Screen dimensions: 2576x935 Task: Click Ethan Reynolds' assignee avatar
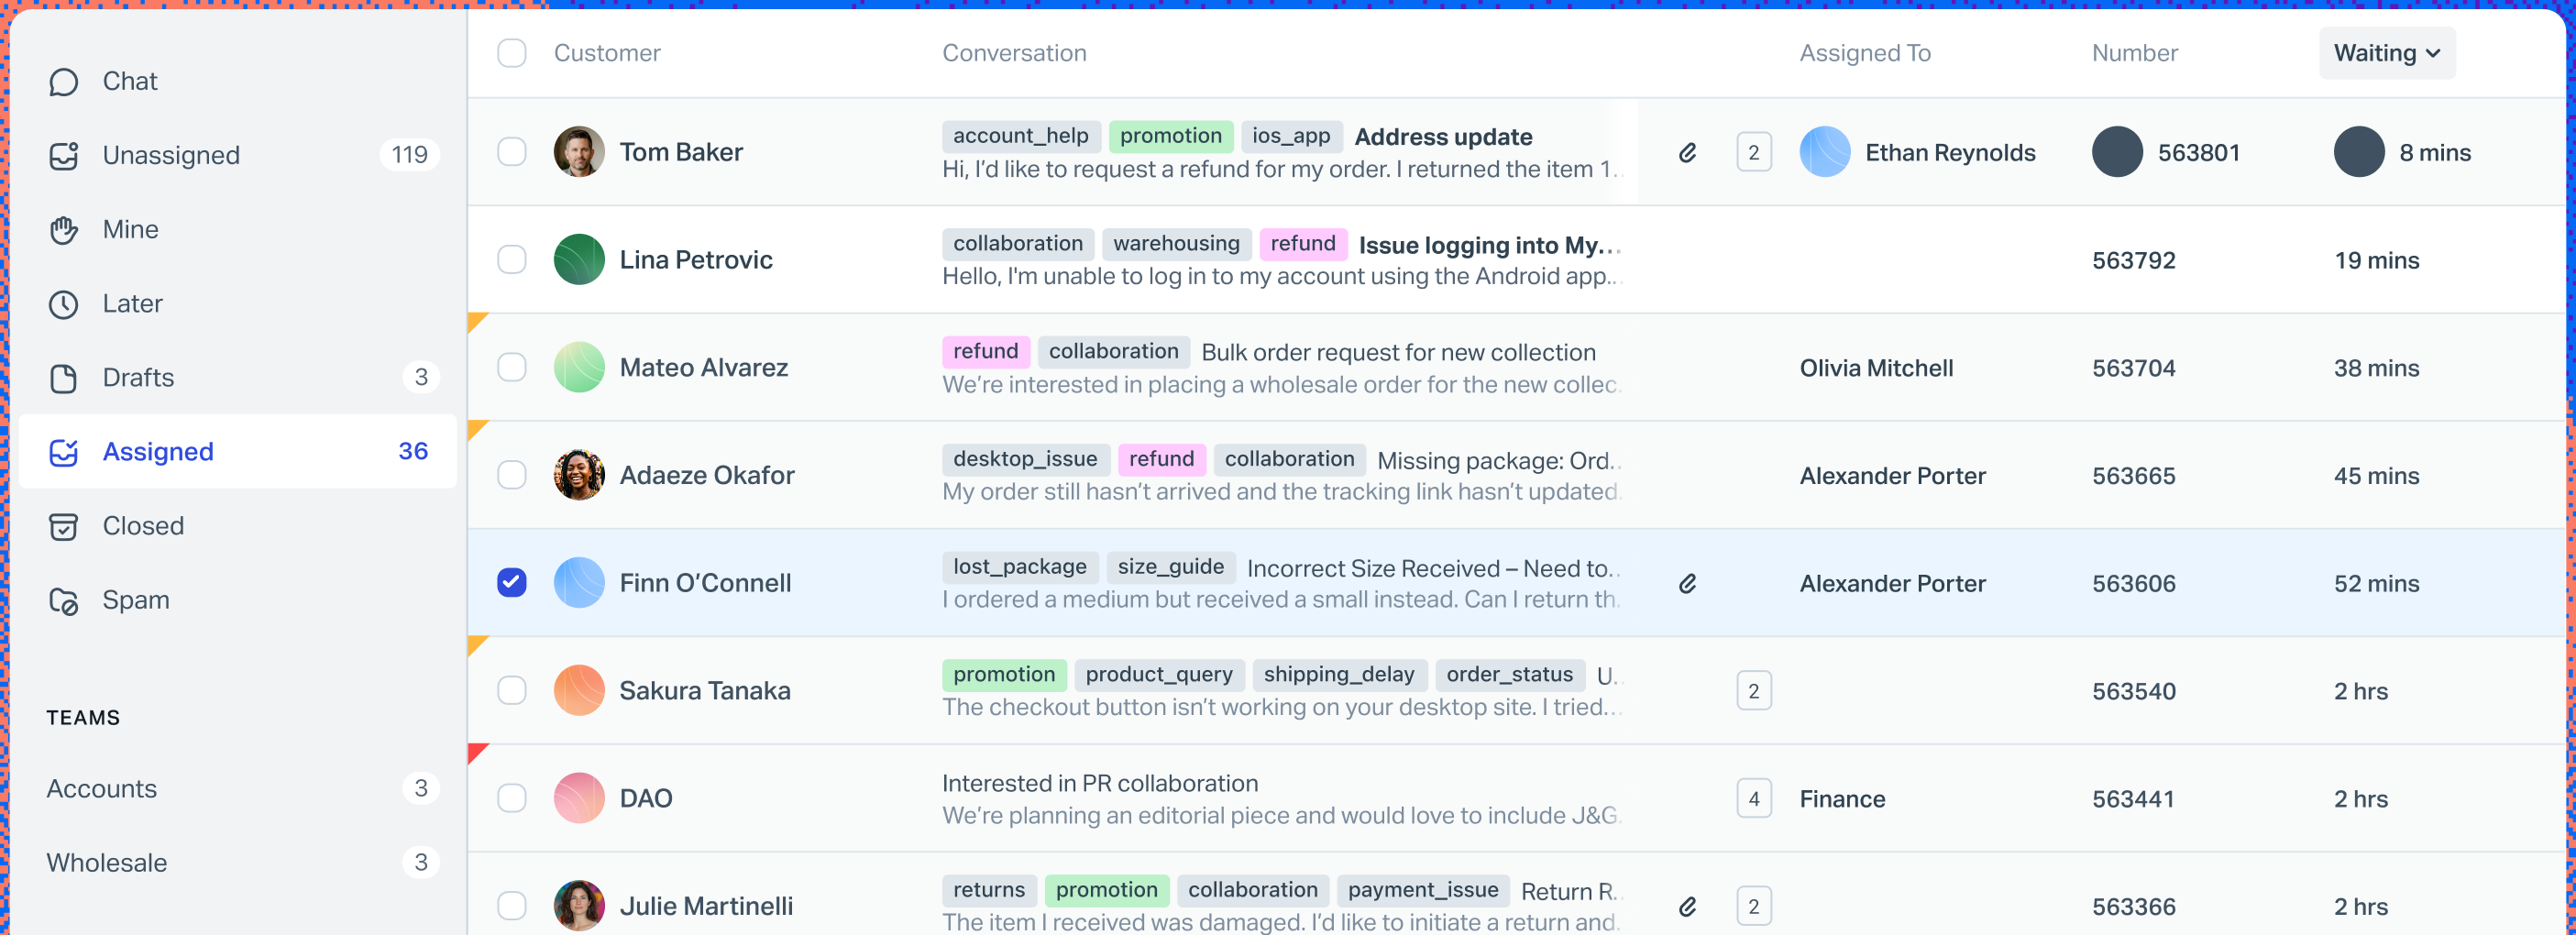(x=1825, y=152)
